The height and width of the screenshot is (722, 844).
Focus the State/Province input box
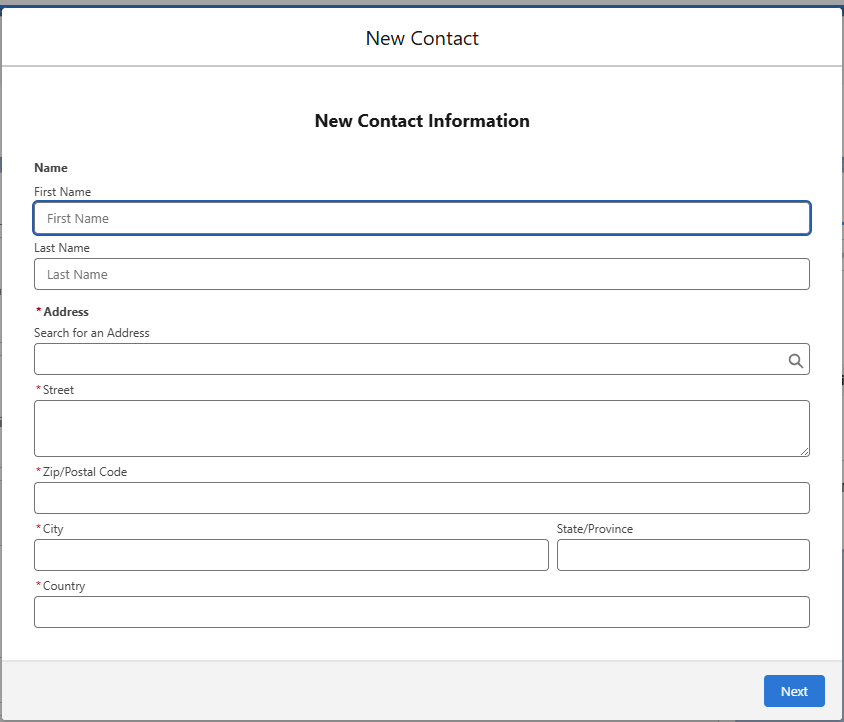click(x=683, y=555)
